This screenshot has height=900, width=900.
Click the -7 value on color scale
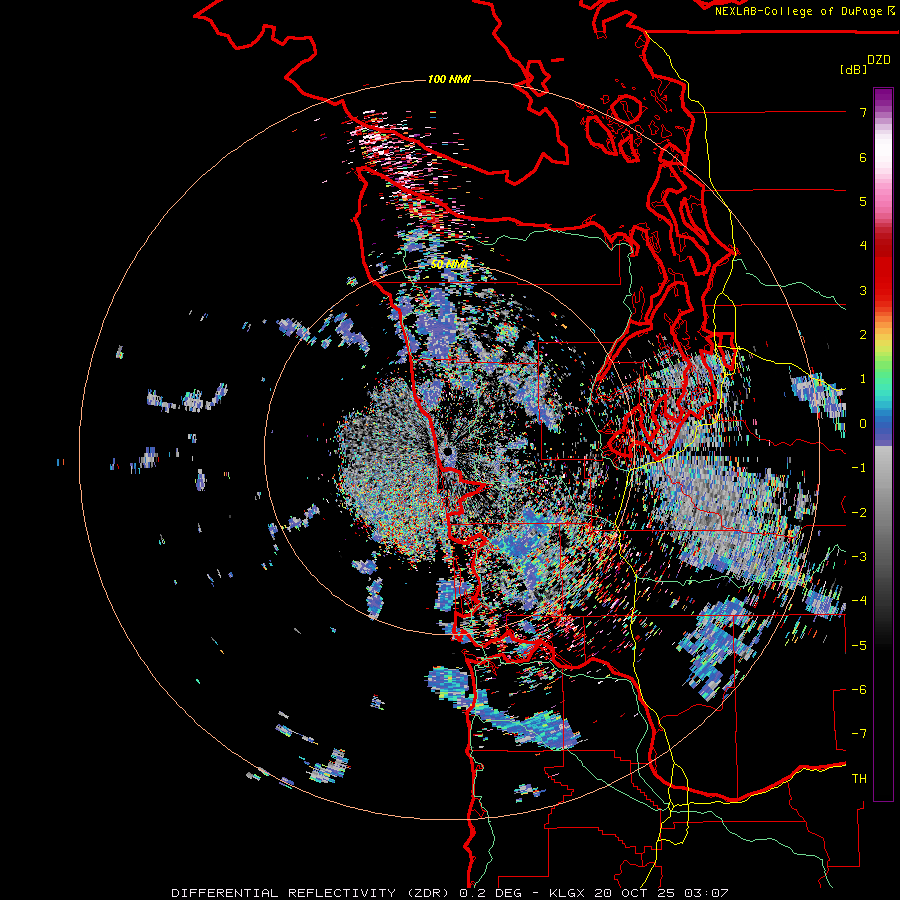click(x=859, y=734)
